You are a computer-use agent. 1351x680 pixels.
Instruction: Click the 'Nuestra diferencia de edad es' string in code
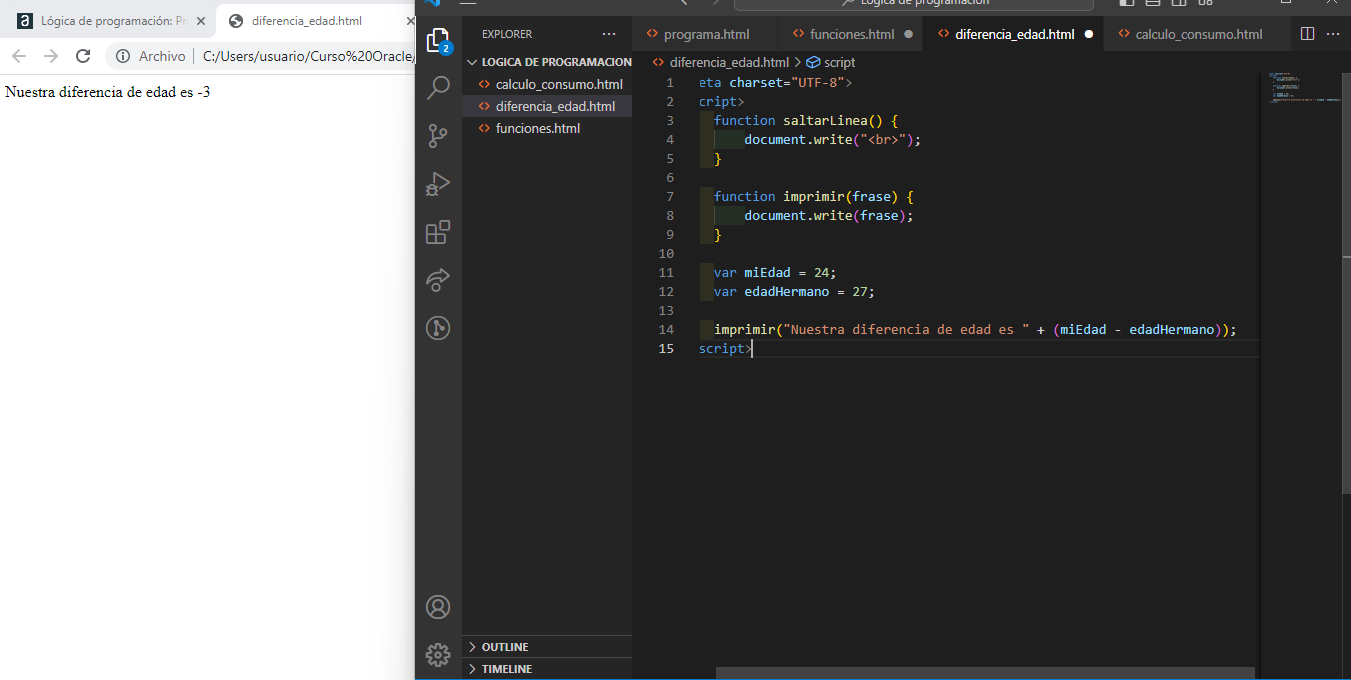pyautogui.click(x=906, y=330)
